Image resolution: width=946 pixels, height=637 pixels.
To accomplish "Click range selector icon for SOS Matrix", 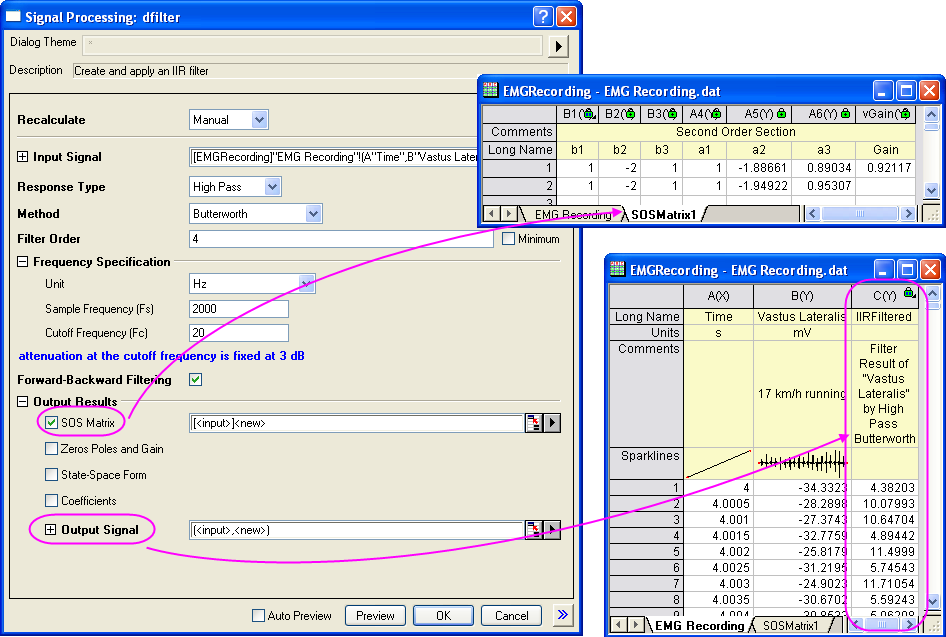I will click(534, 423).
